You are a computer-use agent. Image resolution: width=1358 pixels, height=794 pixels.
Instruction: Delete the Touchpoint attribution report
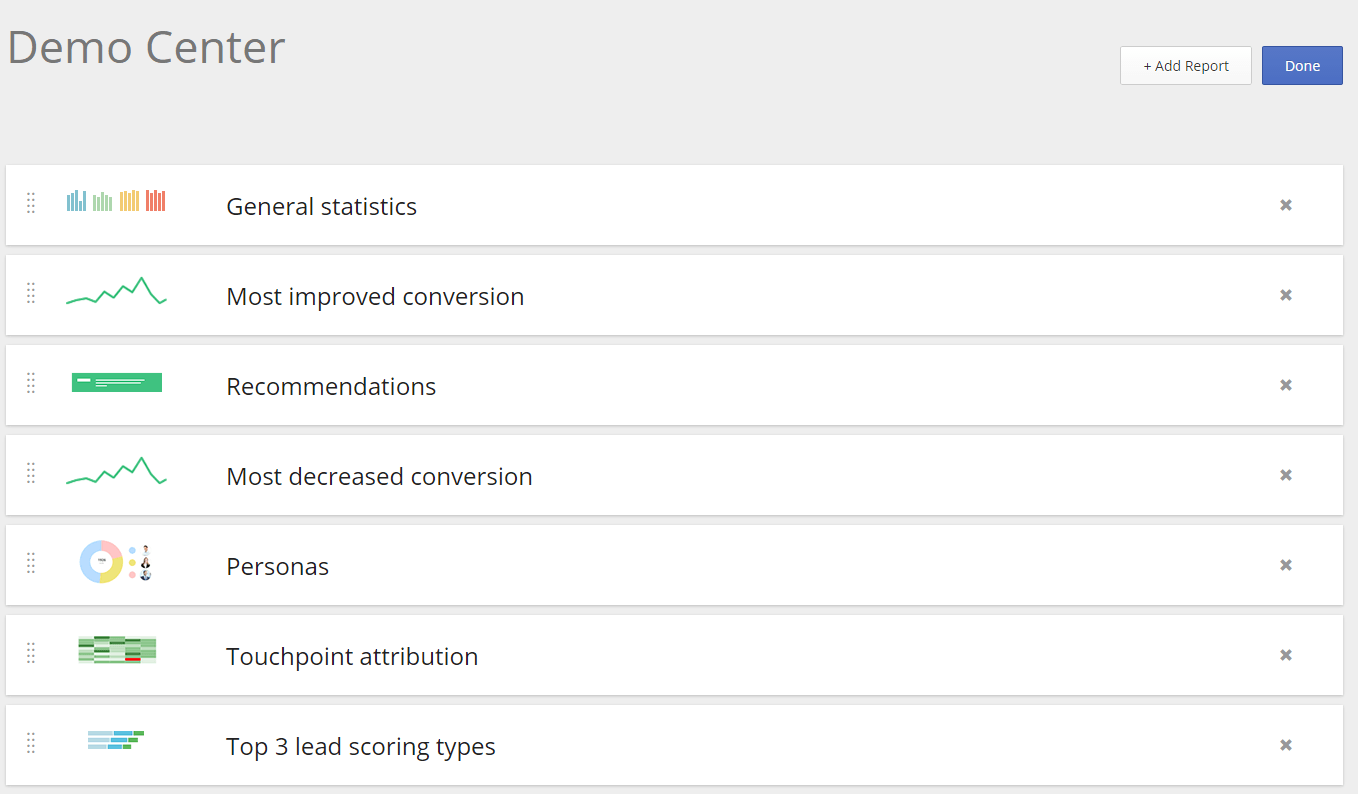click(1286, 655)
